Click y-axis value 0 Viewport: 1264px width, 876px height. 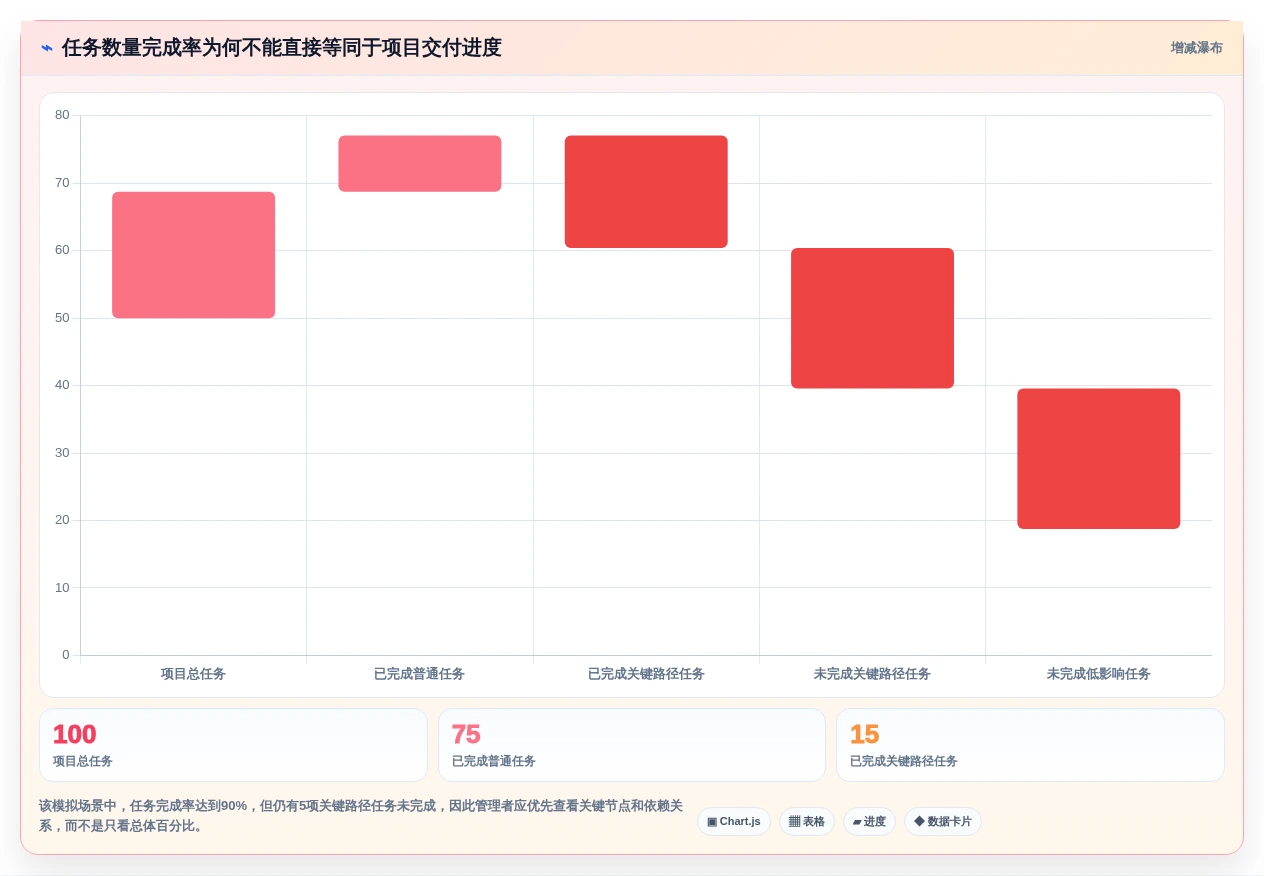[66, 655]
